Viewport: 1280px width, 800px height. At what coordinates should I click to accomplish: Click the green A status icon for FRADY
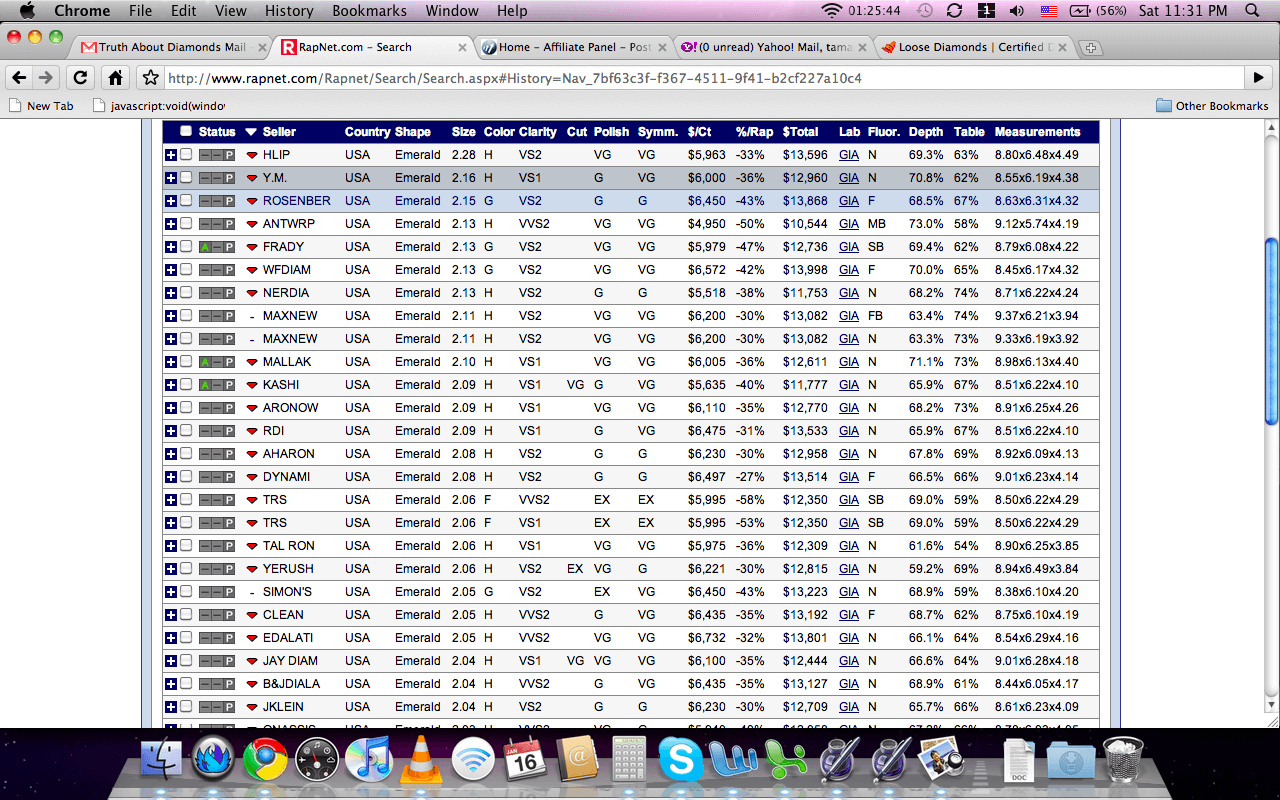point(205,247)
